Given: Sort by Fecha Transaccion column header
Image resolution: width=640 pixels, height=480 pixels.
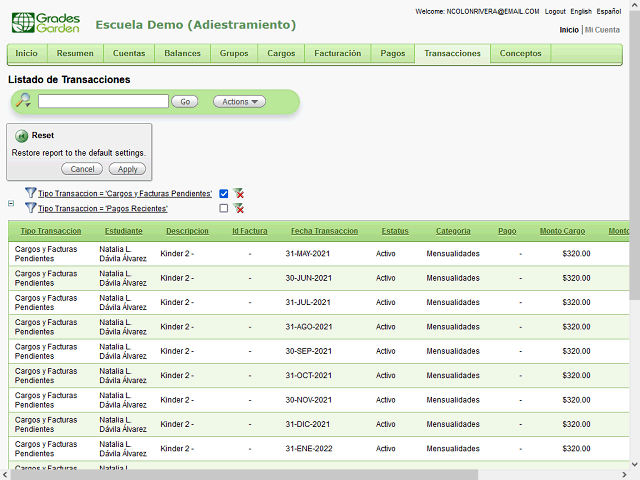Looking at the screenshot, I should point(324,231).
